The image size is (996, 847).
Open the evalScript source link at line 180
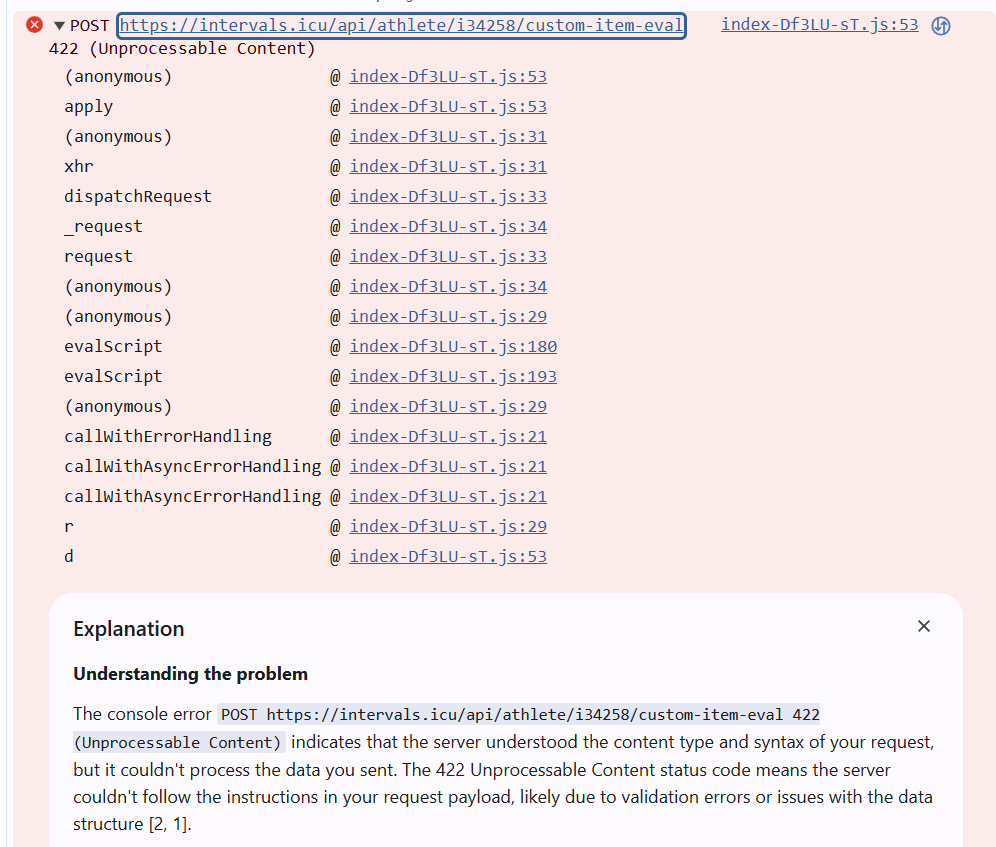452,347
